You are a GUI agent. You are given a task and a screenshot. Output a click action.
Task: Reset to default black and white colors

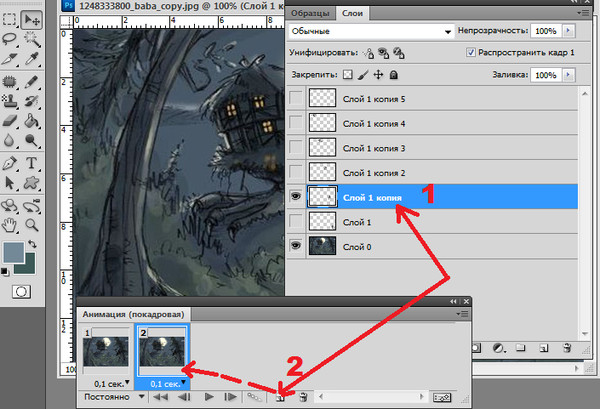(5, 272)
